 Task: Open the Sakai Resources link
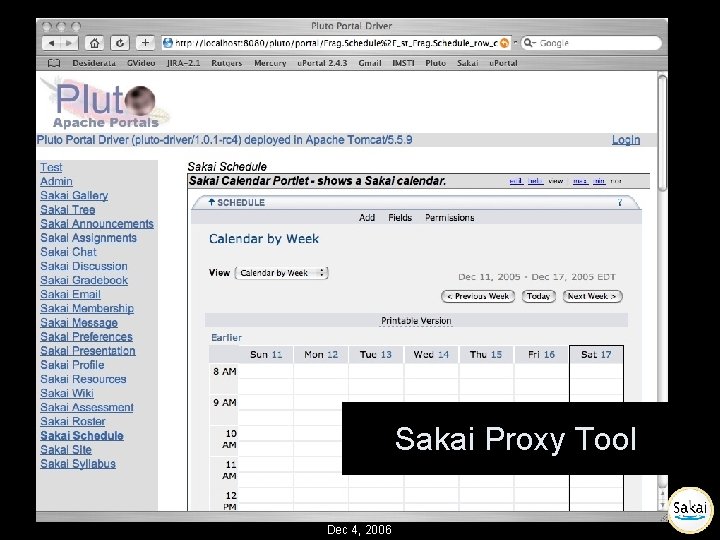tap(83, 379)
